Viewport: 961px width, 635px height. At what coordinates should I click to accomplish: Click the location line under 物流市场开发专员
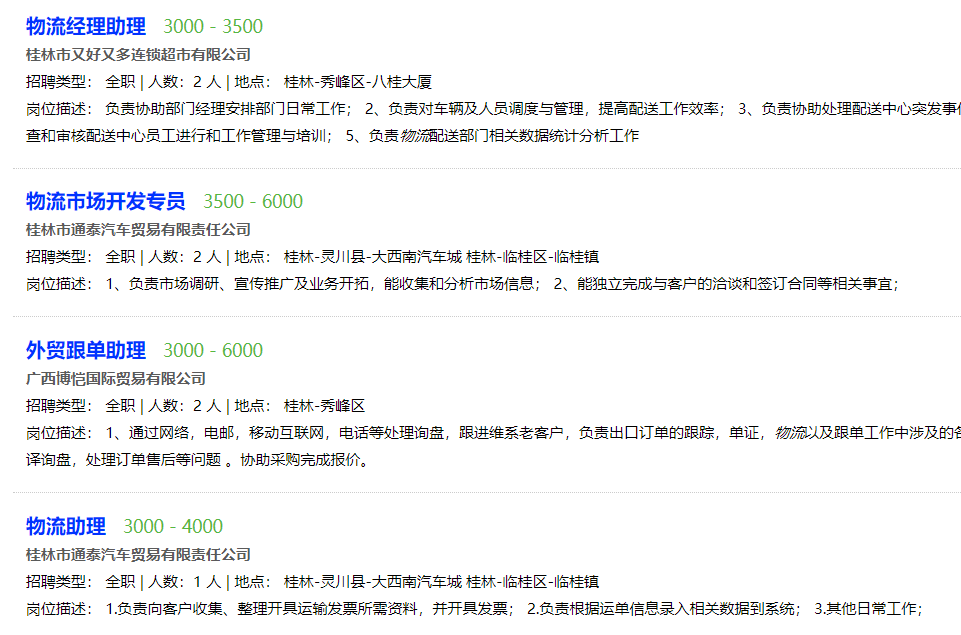click(441, 257)
